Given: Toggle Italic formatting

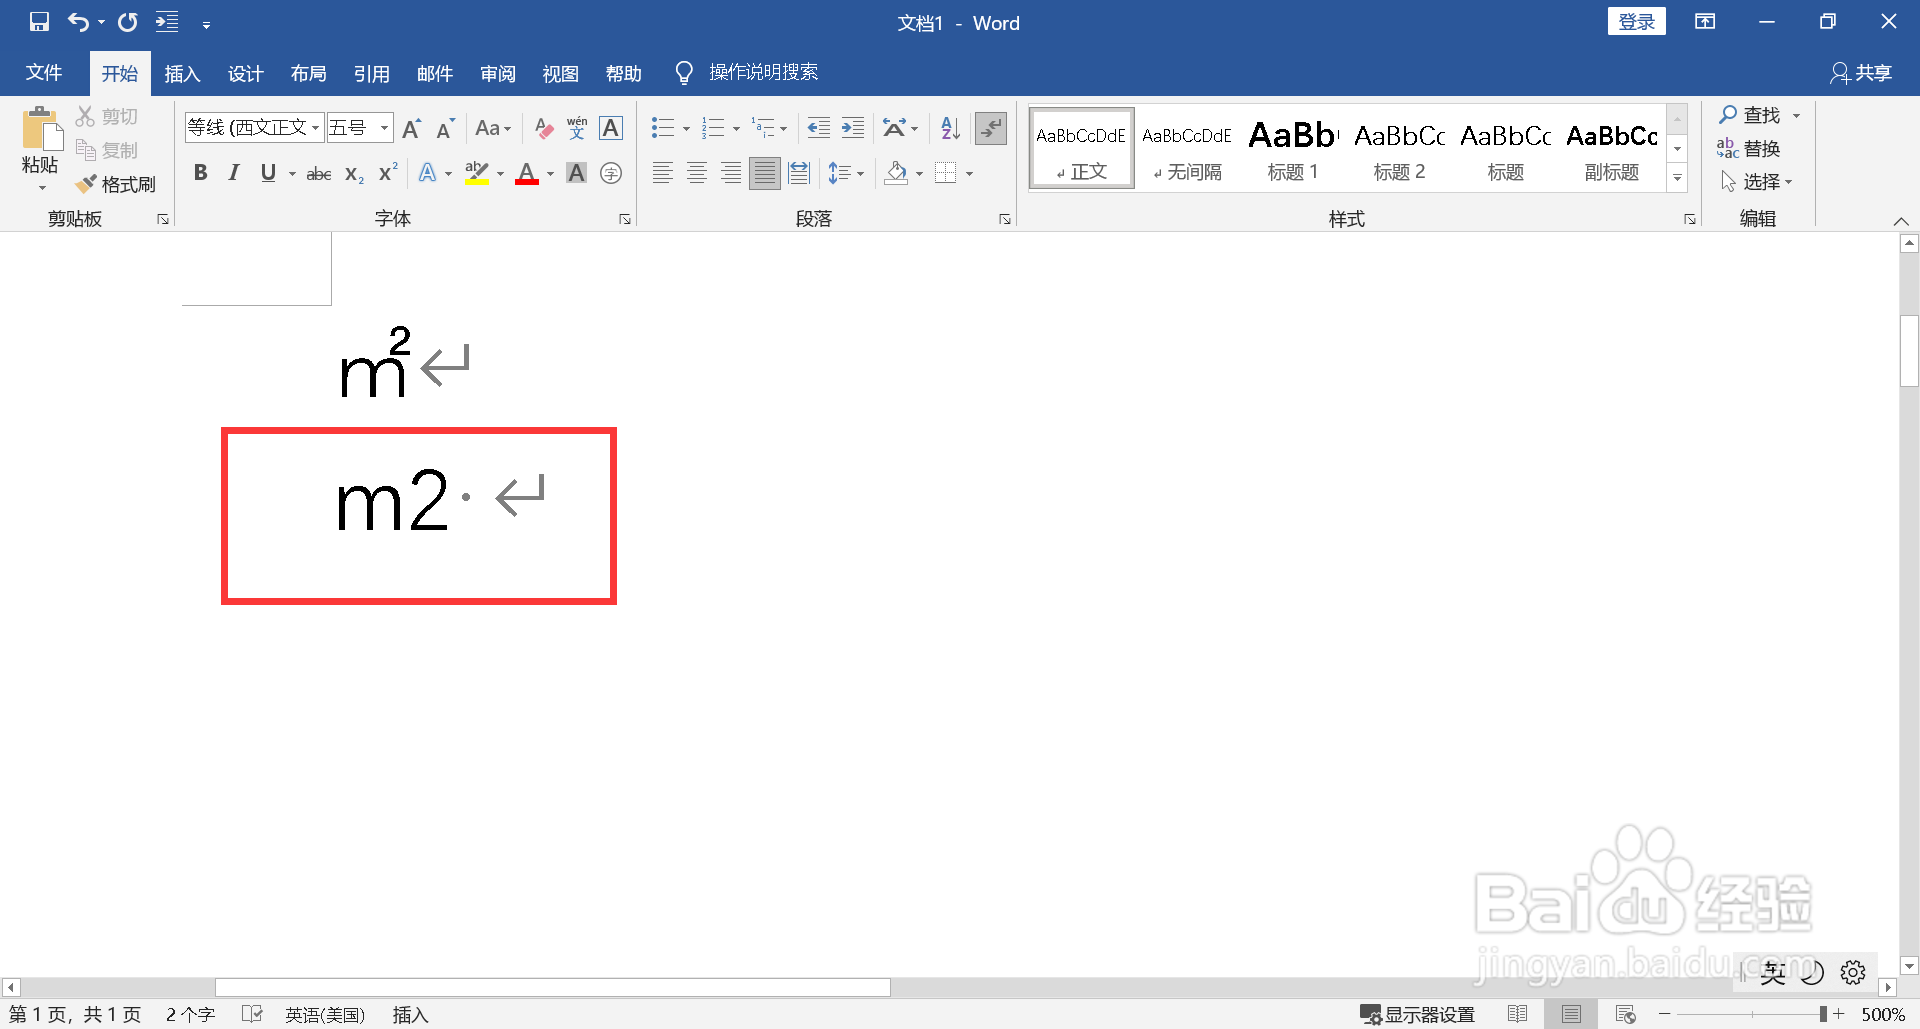Looking at the screenshot, I should point(233,173).
